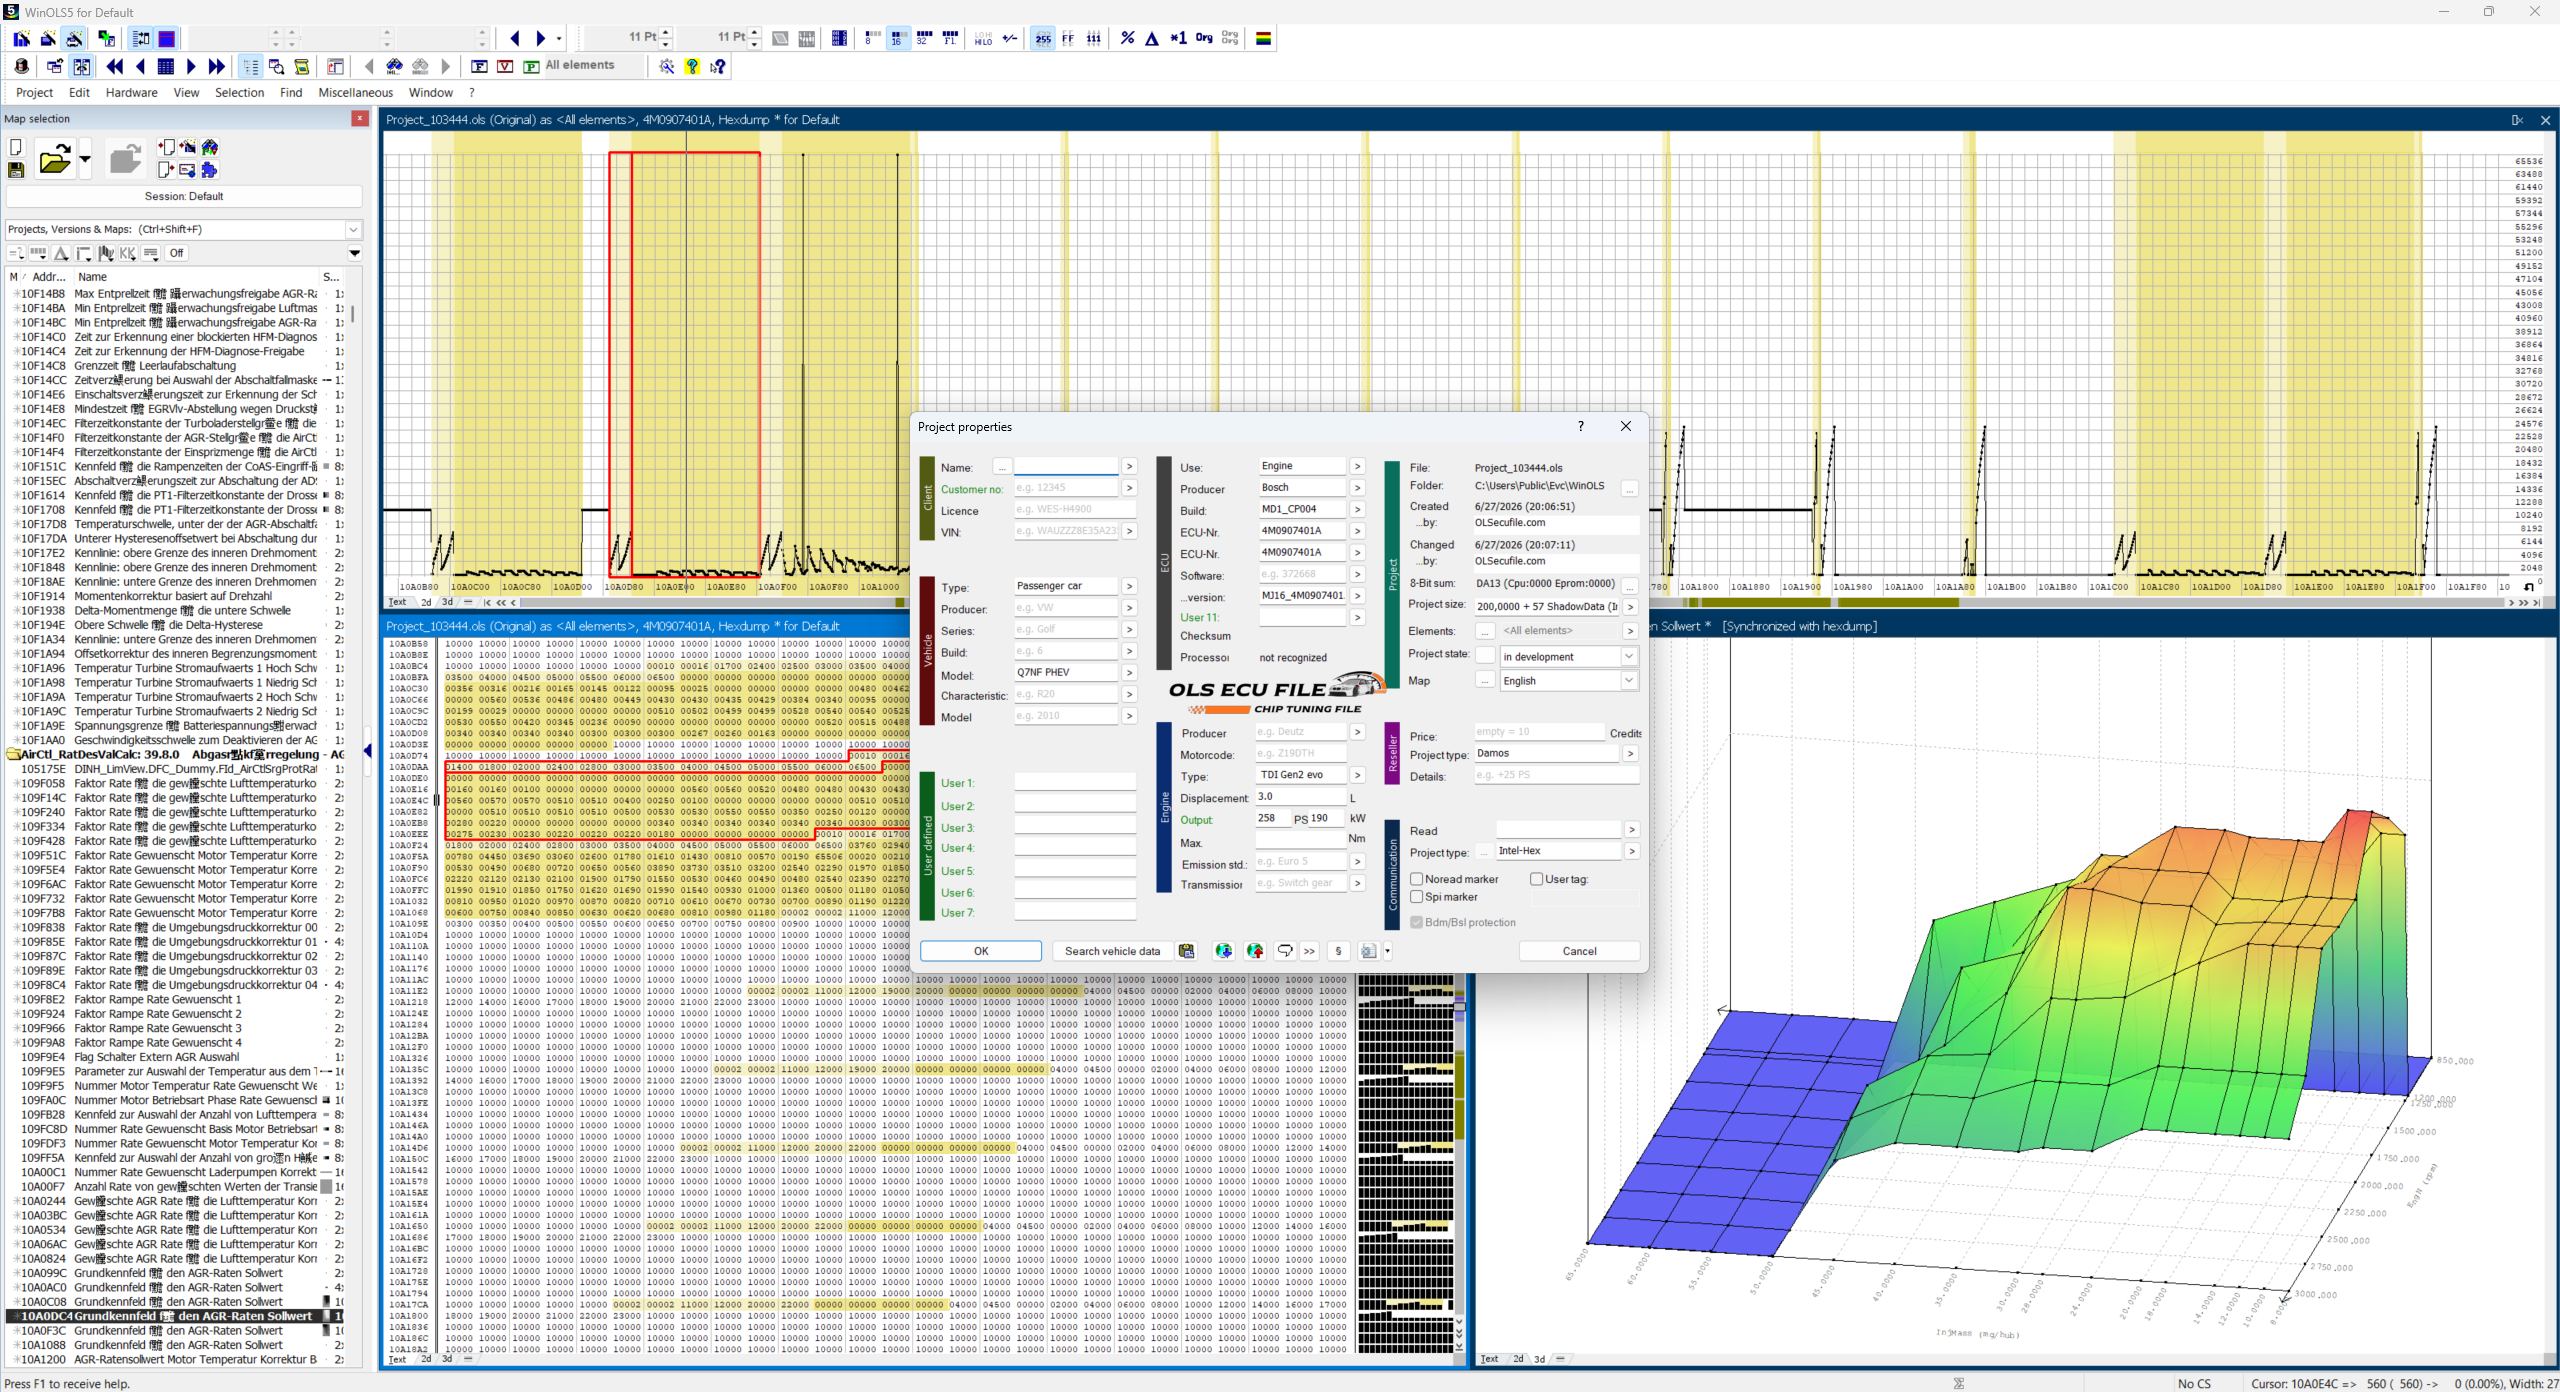Jump to first map with double-left arrow
This screenshot has width=2560, height=1392.
pos(115,67)
